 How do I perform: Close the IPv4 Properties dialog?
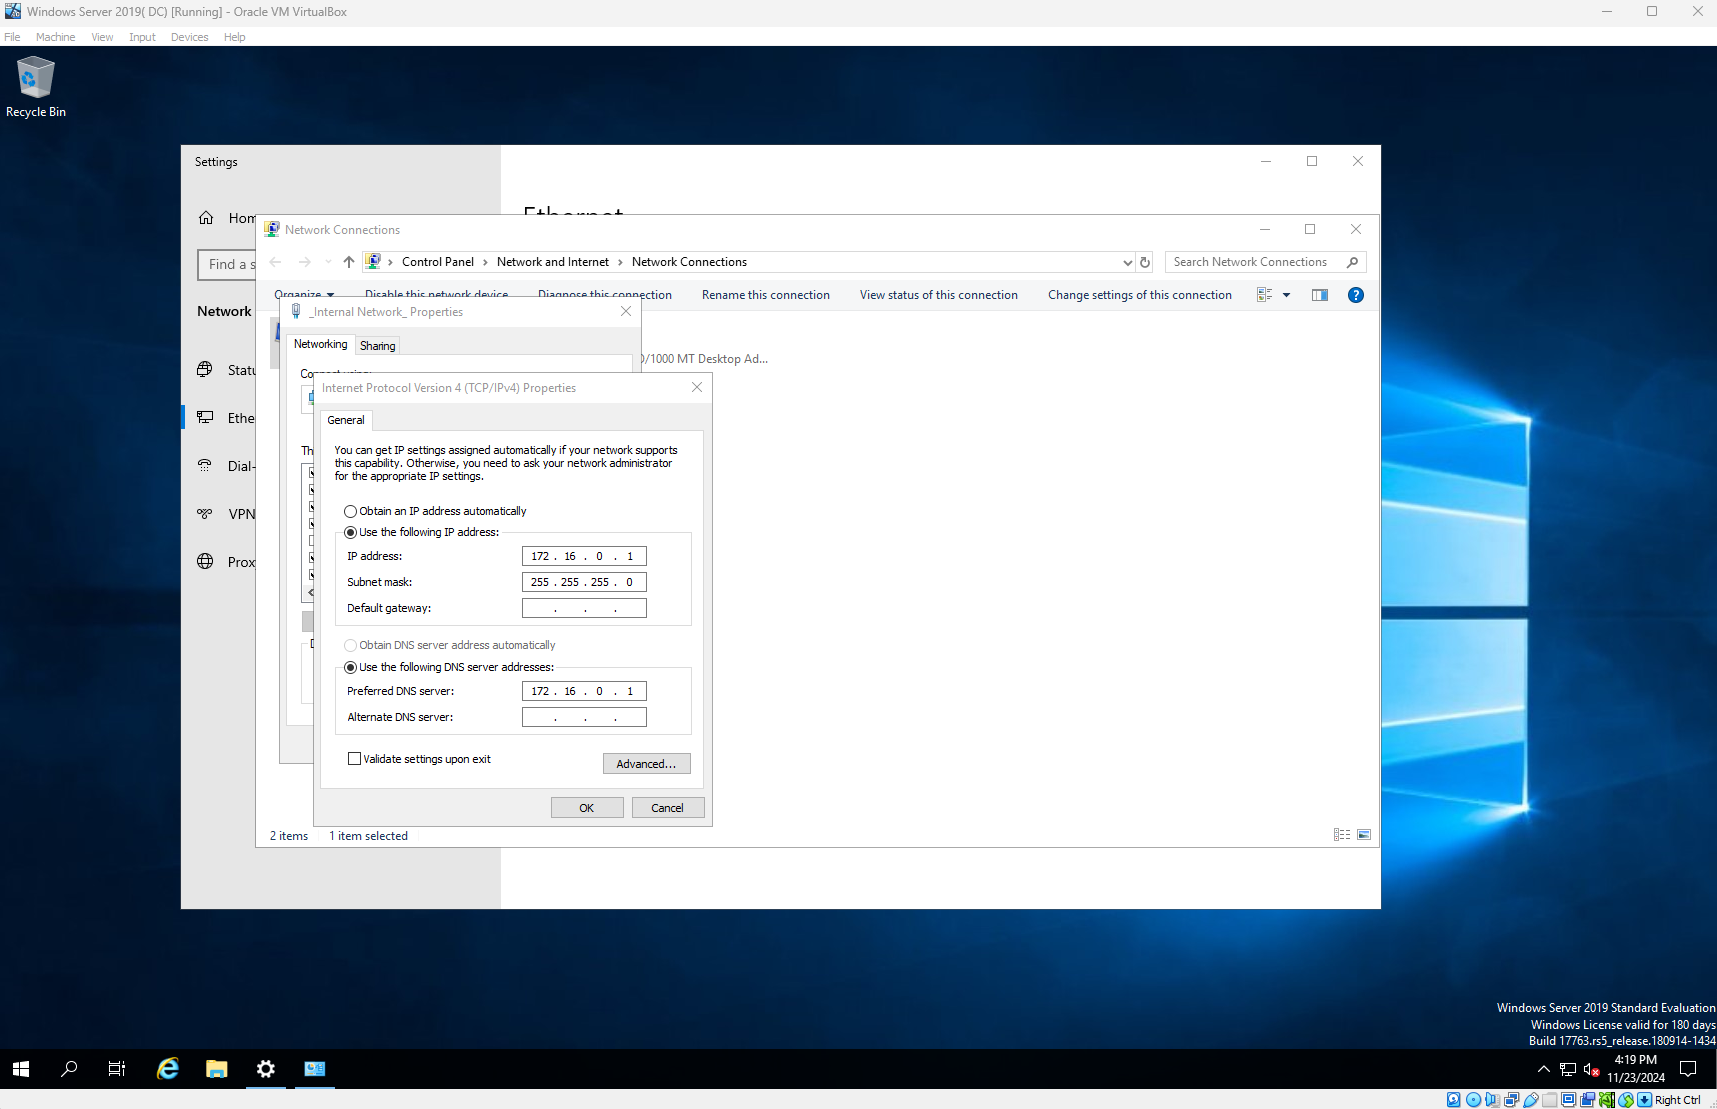tap(697, 388)
